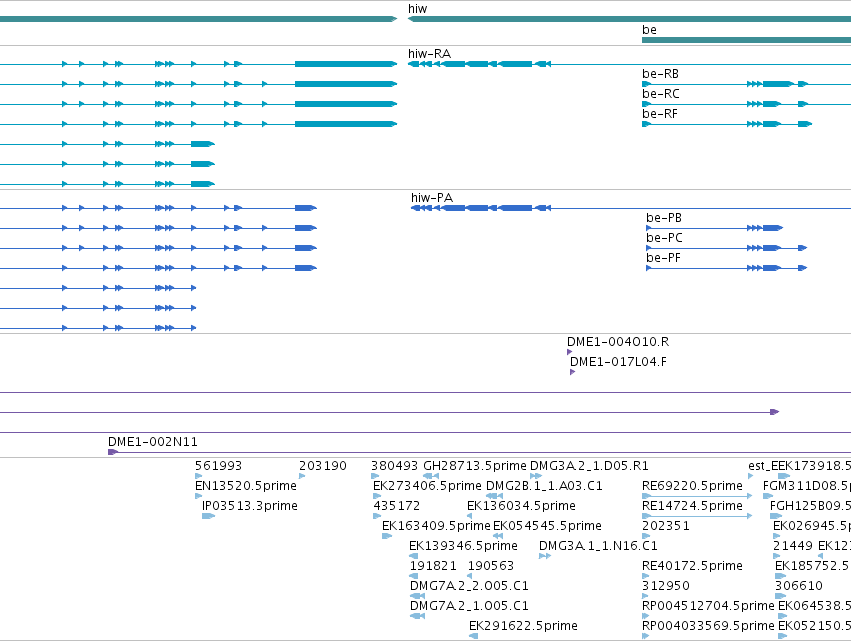Open RP004512704.5prime EST label
This screenshot has height=641, width=851.
click(708, 606)
